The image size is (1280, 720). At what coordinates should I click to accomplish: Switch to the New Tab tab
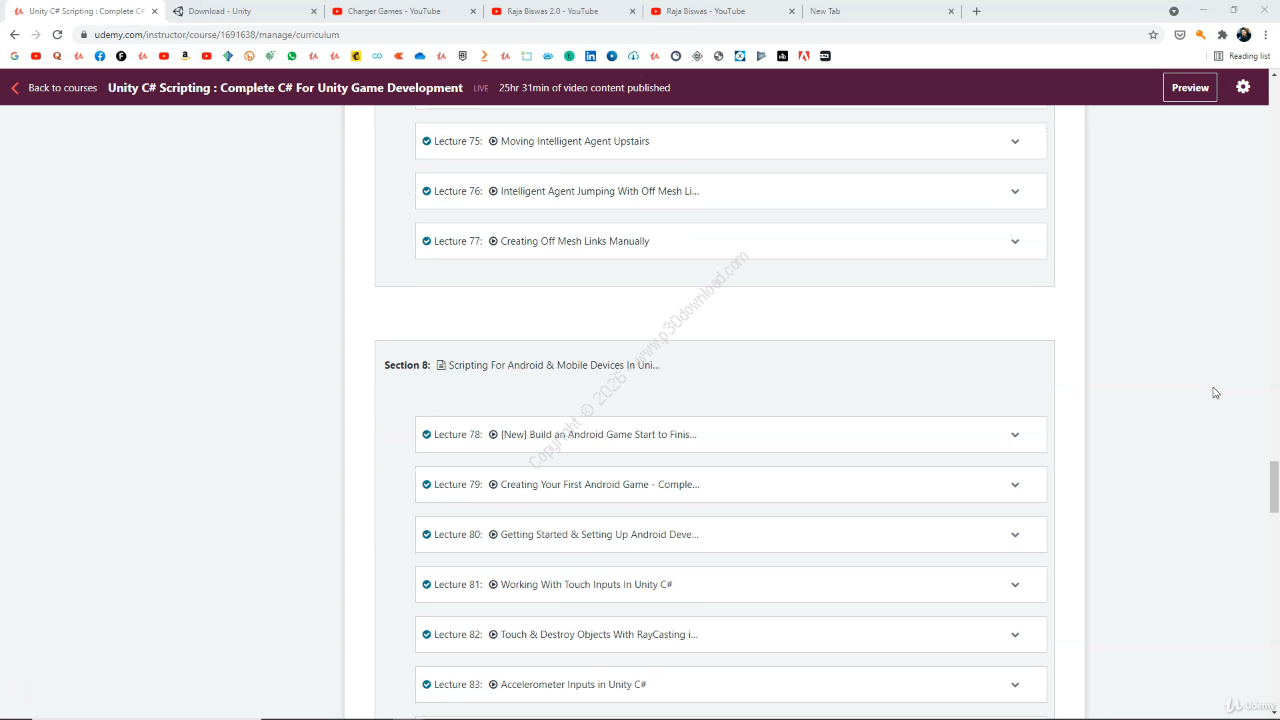881,11
